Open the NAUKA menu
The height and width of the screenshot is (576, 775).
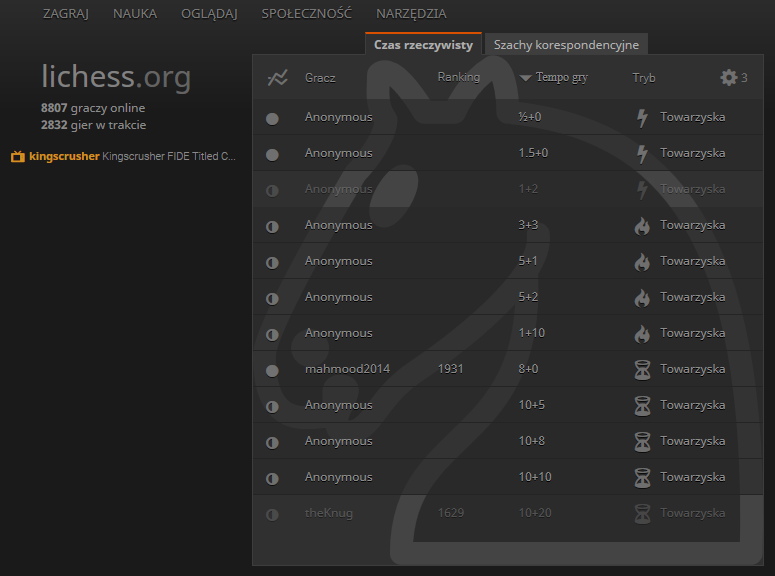tap(135, 14)
